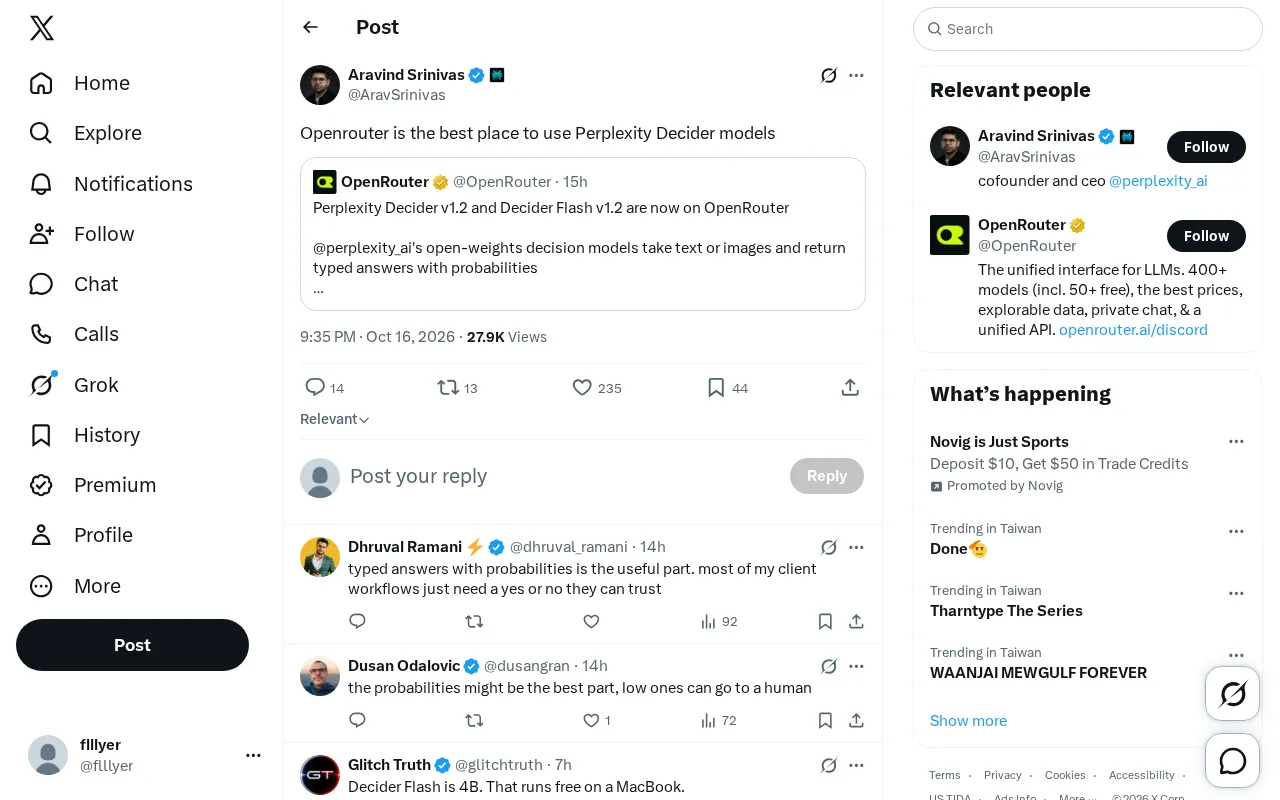Click Show more under What's happening
This screenshot has height=800, width=1280.
pyautogui.click(x=968, y=720)
